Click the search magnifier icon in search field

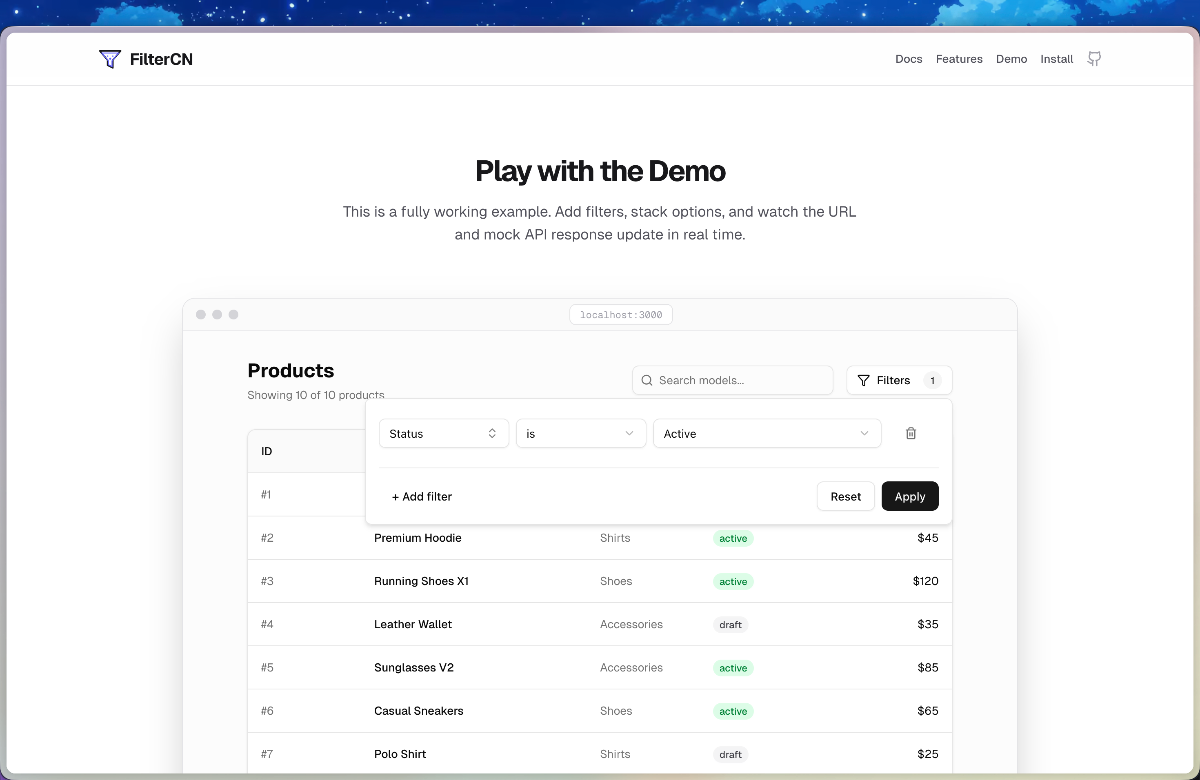(x=646, y=380)
